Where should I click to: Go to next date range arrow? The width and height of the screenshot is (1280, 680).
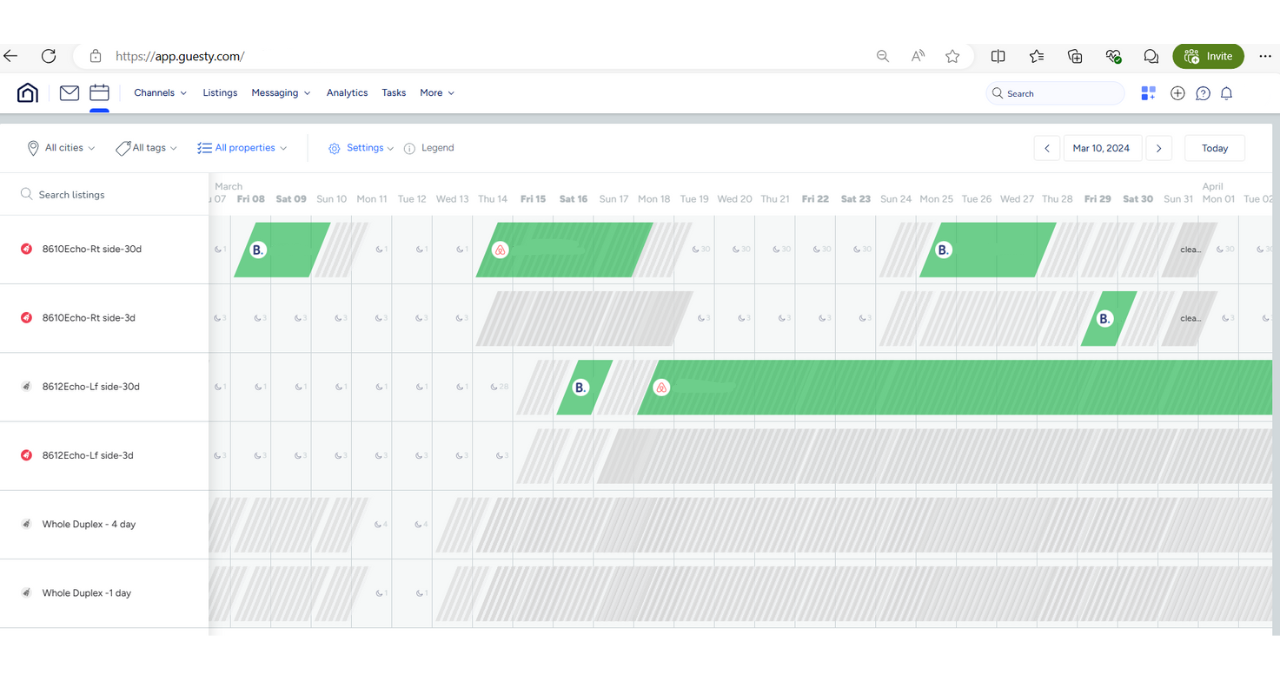[1158, 148]
